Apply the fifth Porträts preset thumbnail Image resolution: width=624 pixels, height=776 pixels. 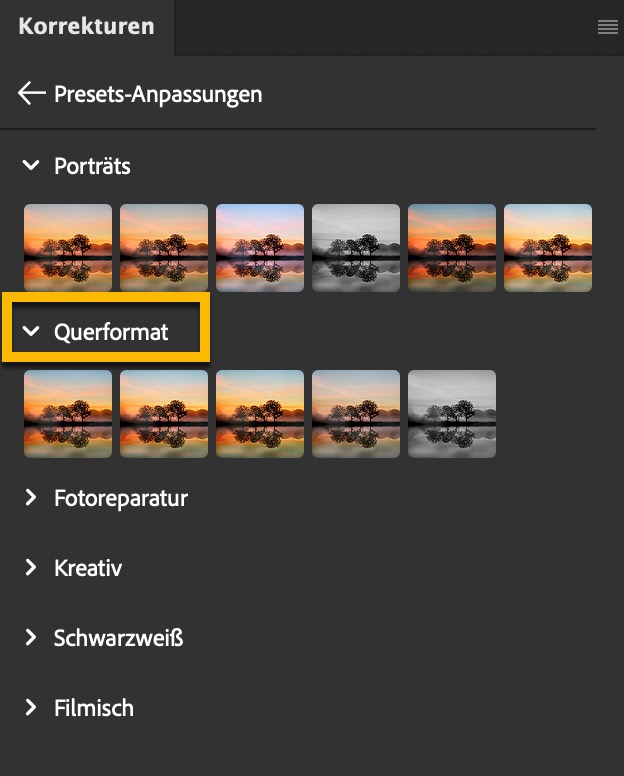coord(452,248)
